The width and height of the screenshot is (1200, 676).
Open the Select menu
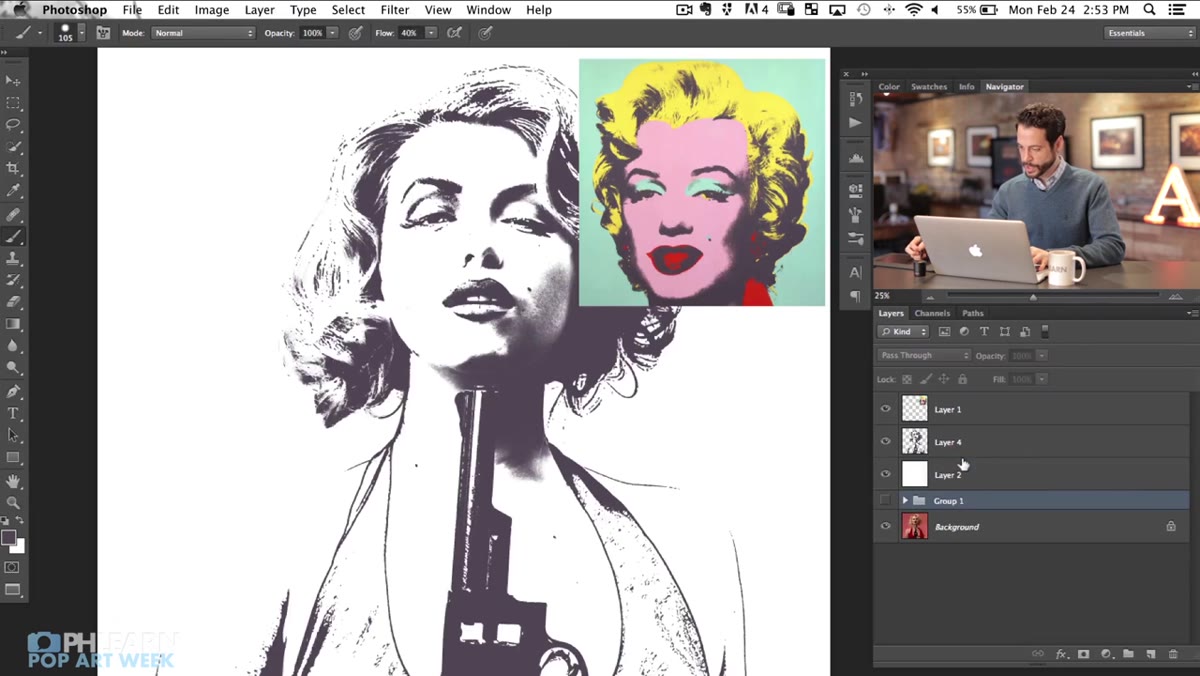pos(348,10)
